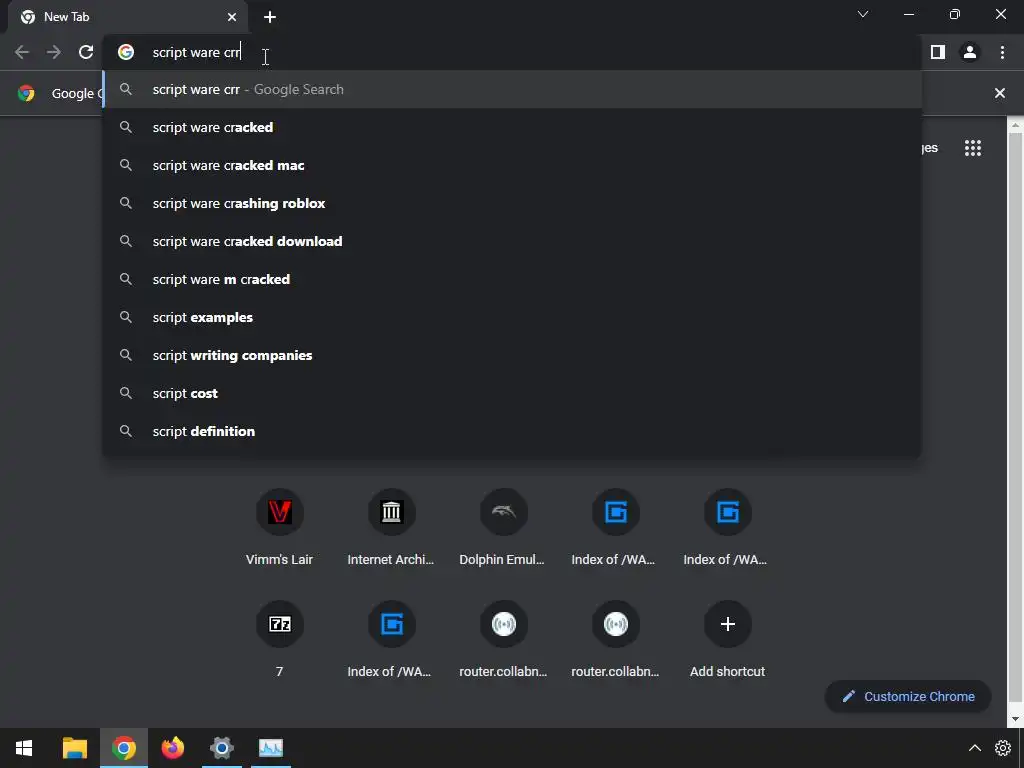
Task: Pick the 'script ware cracked download' suggestion
Action: coord(513,241)
